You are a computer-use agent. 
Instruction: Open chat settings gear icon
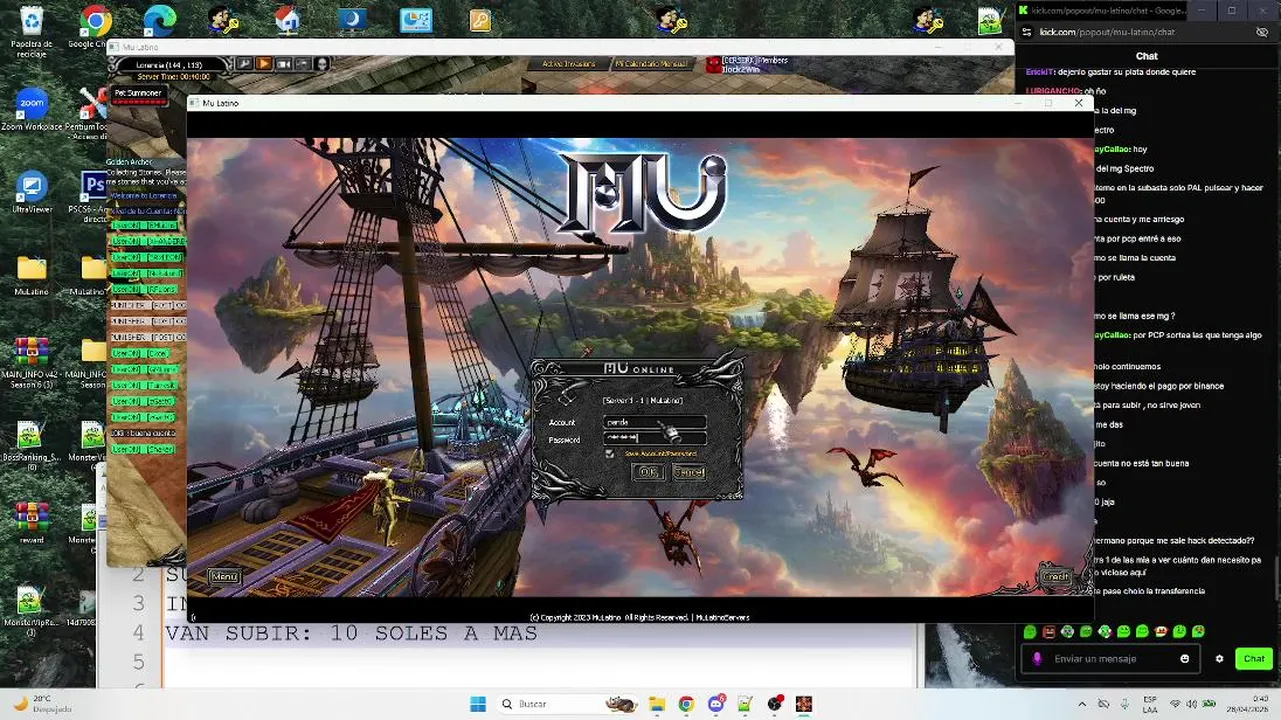click(x=1219, y=659)
